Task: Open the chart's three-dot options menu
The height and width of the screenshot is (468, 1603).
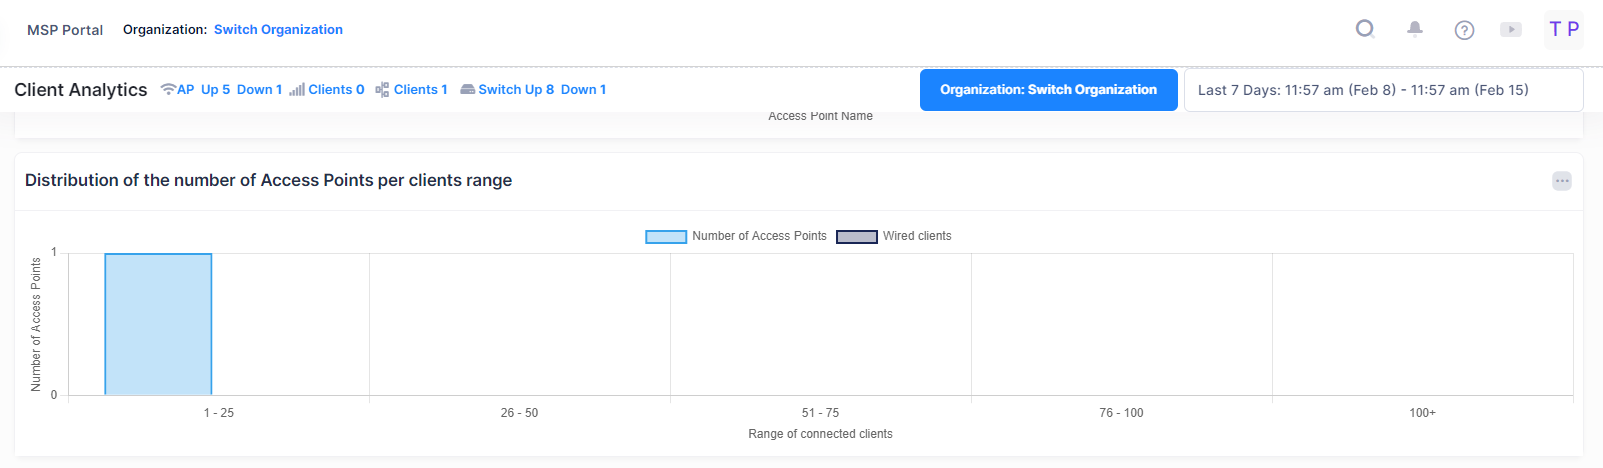Action: coord(1562,181)
